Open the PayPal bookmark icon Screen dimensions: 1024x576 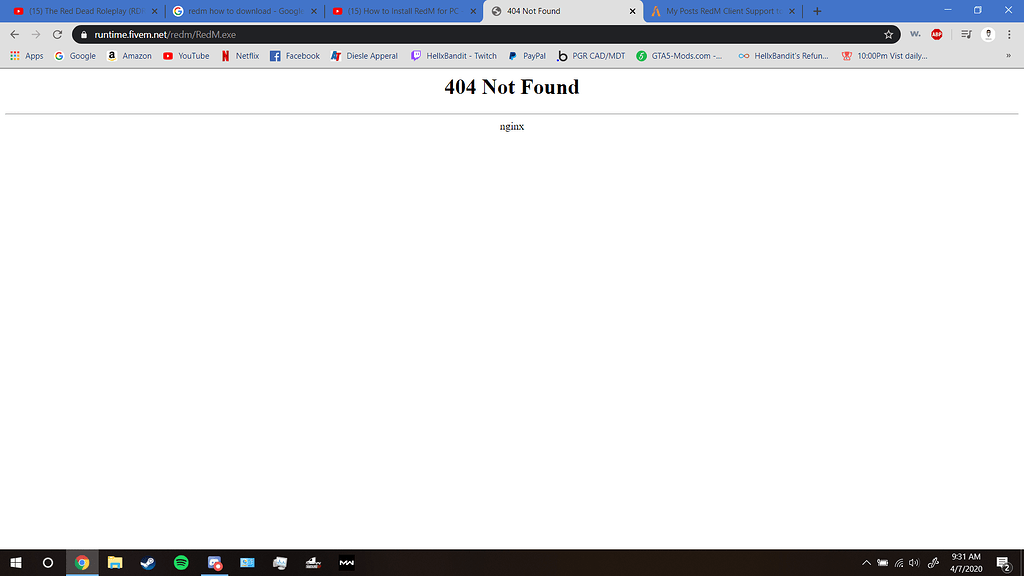pos(527,55)
